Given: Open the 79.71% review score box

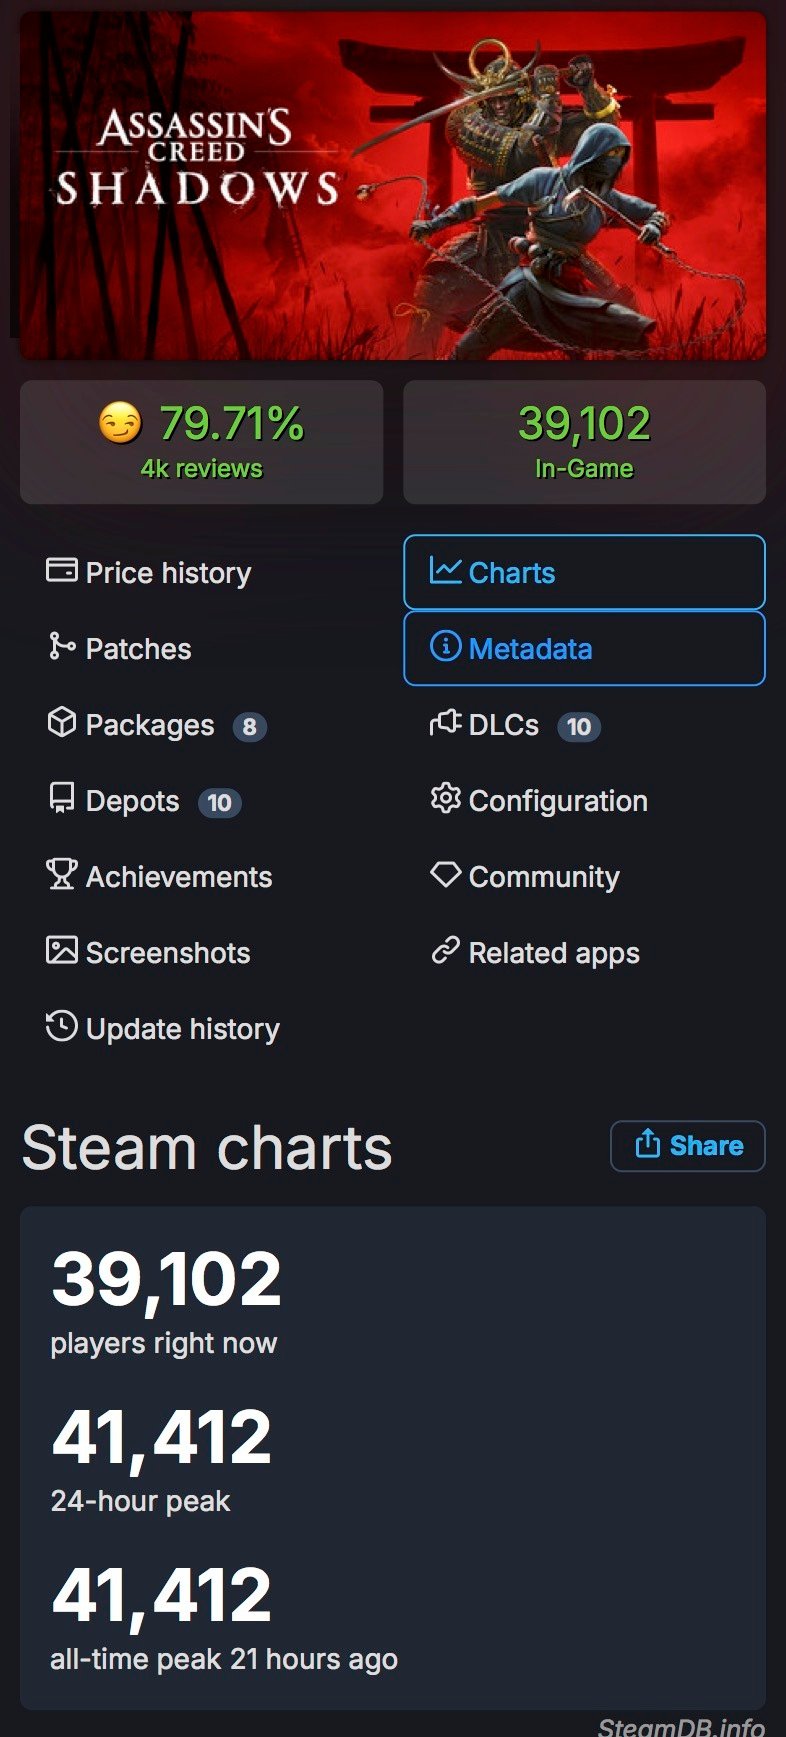Looking at the screenshot, I should click(201, 442).
